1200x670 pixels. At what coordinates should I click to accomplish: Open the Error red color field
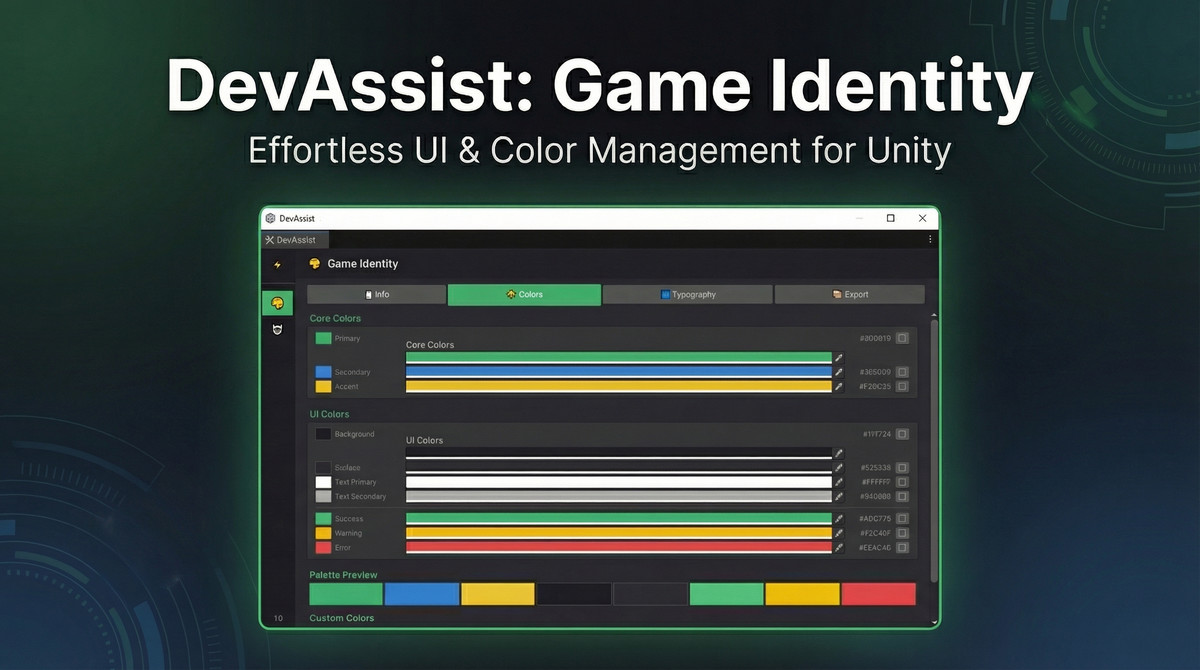619,547
